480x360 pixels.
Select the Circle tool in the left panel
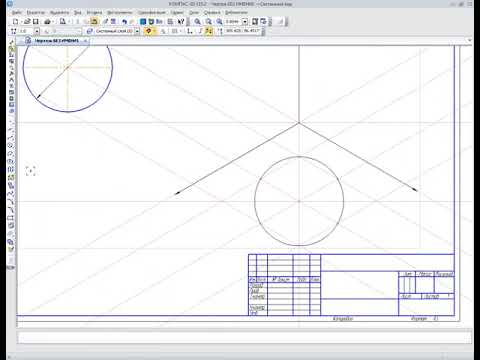coord(12,145)
